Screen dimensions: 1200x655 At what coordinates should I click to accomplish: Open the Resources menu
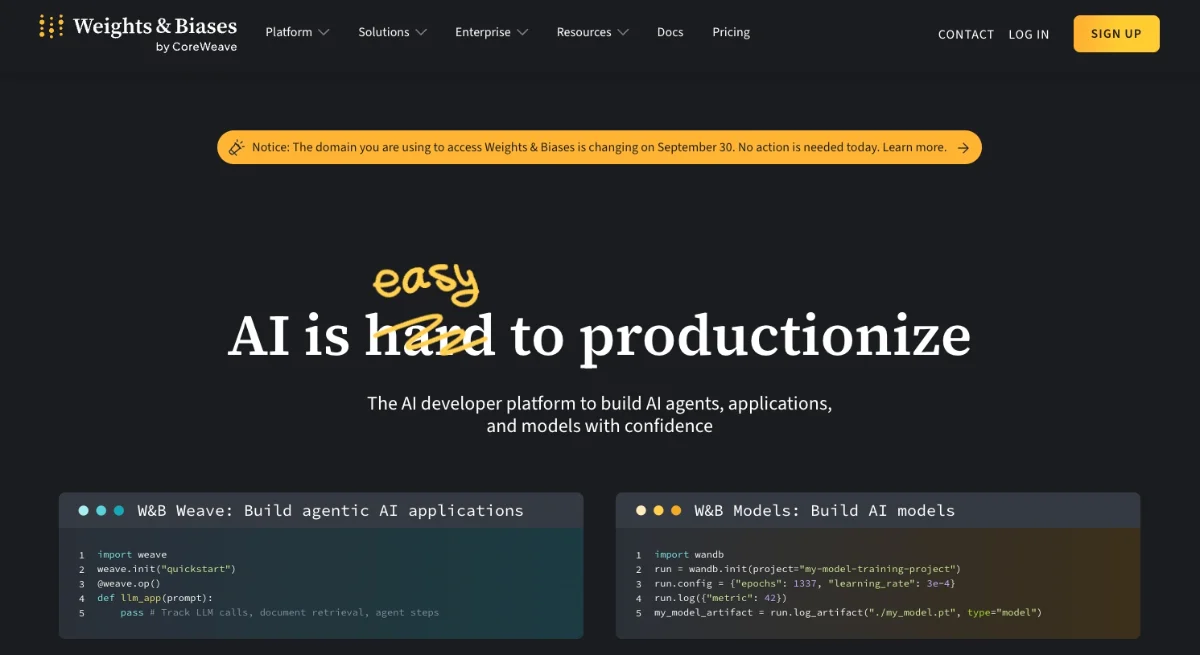click(x=592, y=32)
